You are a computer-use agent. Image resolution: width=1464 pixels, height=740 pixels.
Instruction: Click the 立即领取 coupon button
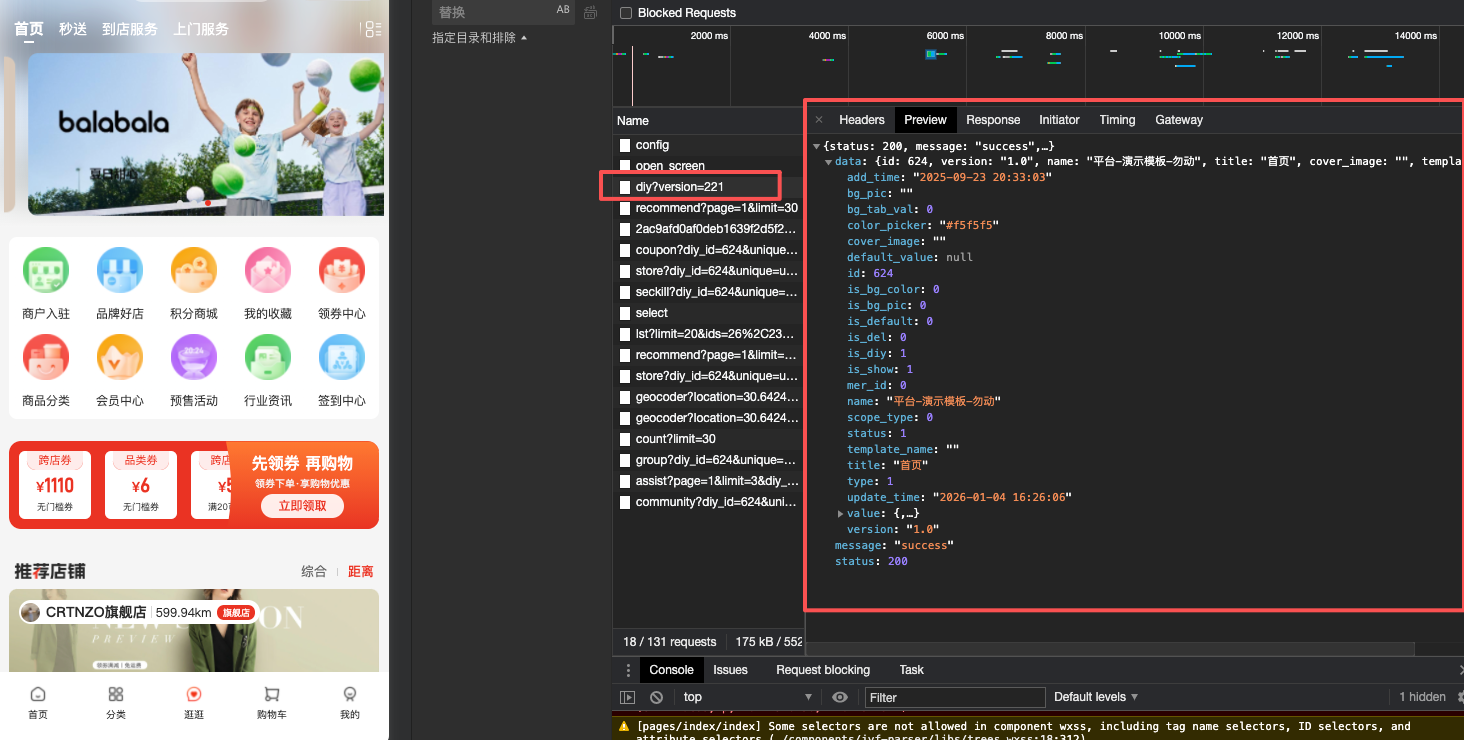pos(303,506)
